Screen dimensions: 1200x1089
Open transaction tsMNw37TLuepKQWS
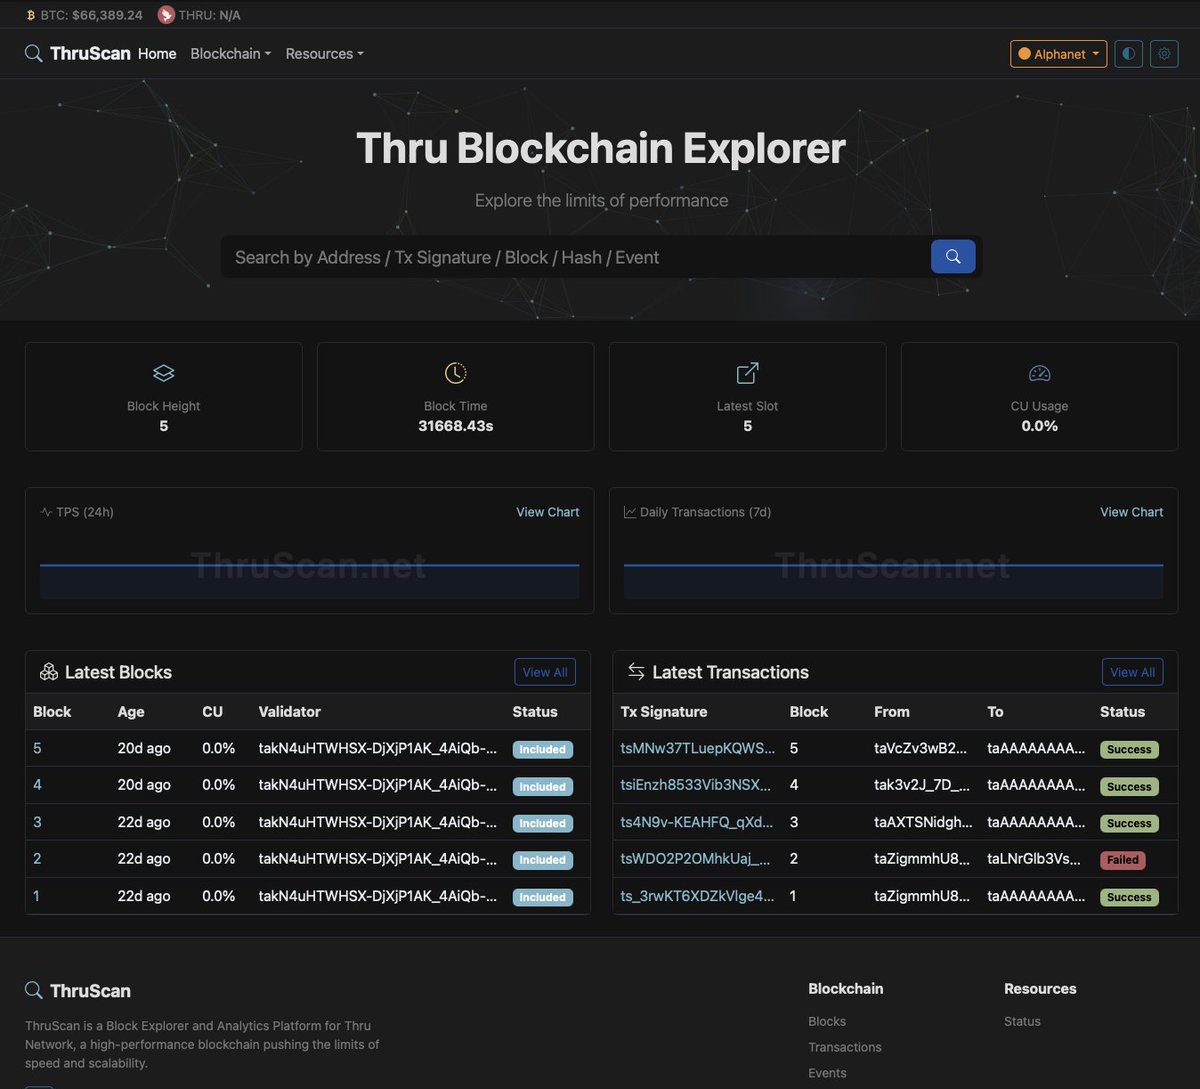pos(697,748)
